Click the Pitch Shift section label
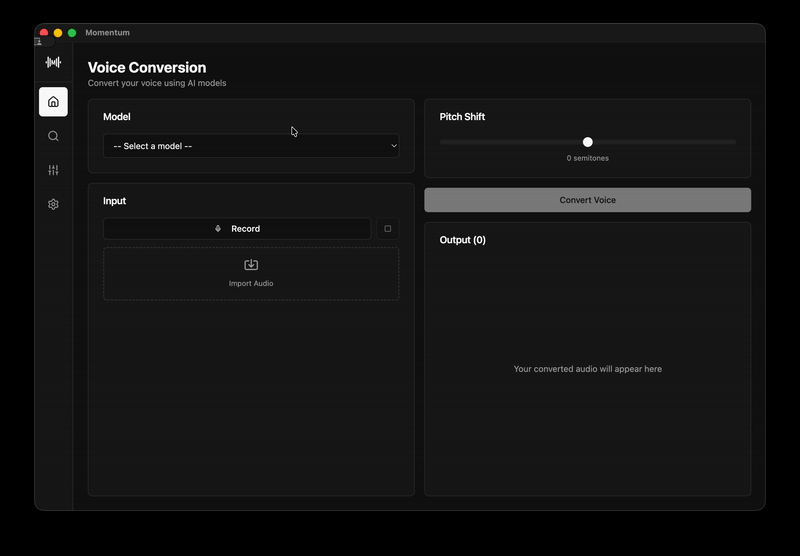This screenshot has height=556, width=800. click(462, 117)
